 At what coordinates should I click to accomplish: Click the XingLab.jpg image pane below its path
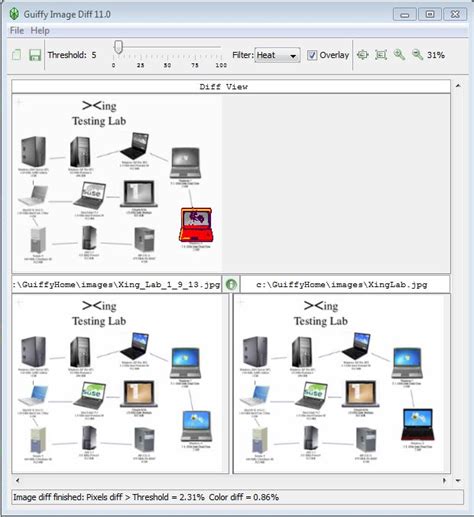(x=342, y=383)
